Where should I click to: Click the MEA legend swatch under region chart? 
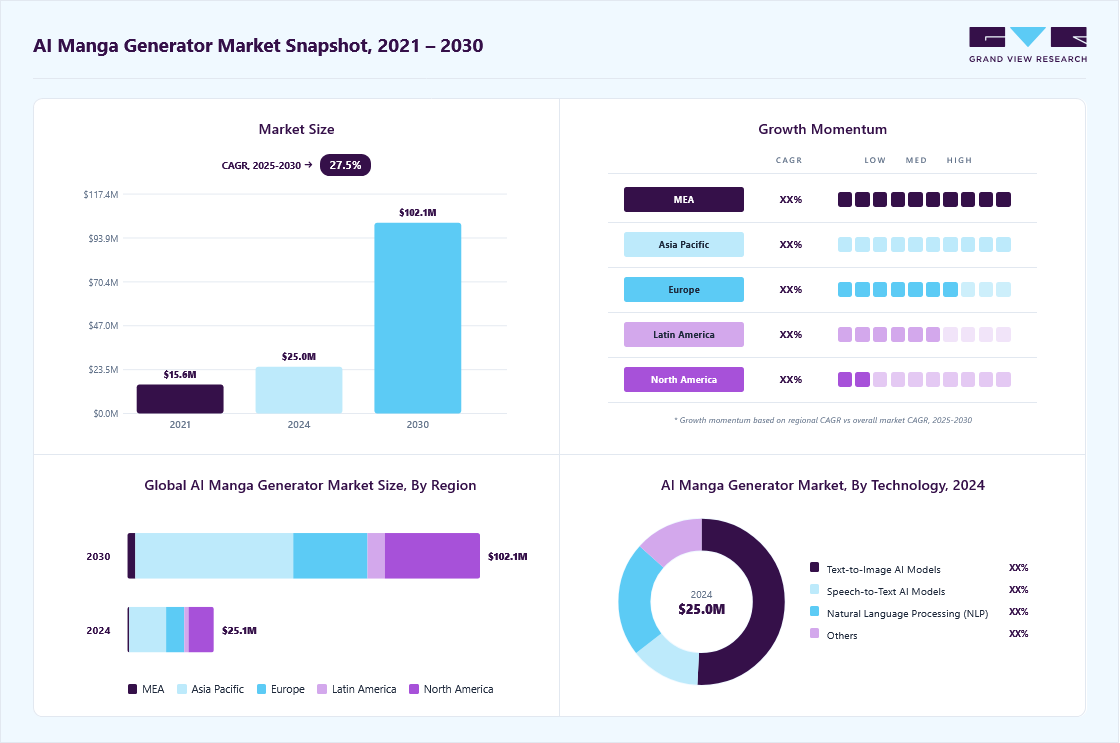tap(132, 689)
